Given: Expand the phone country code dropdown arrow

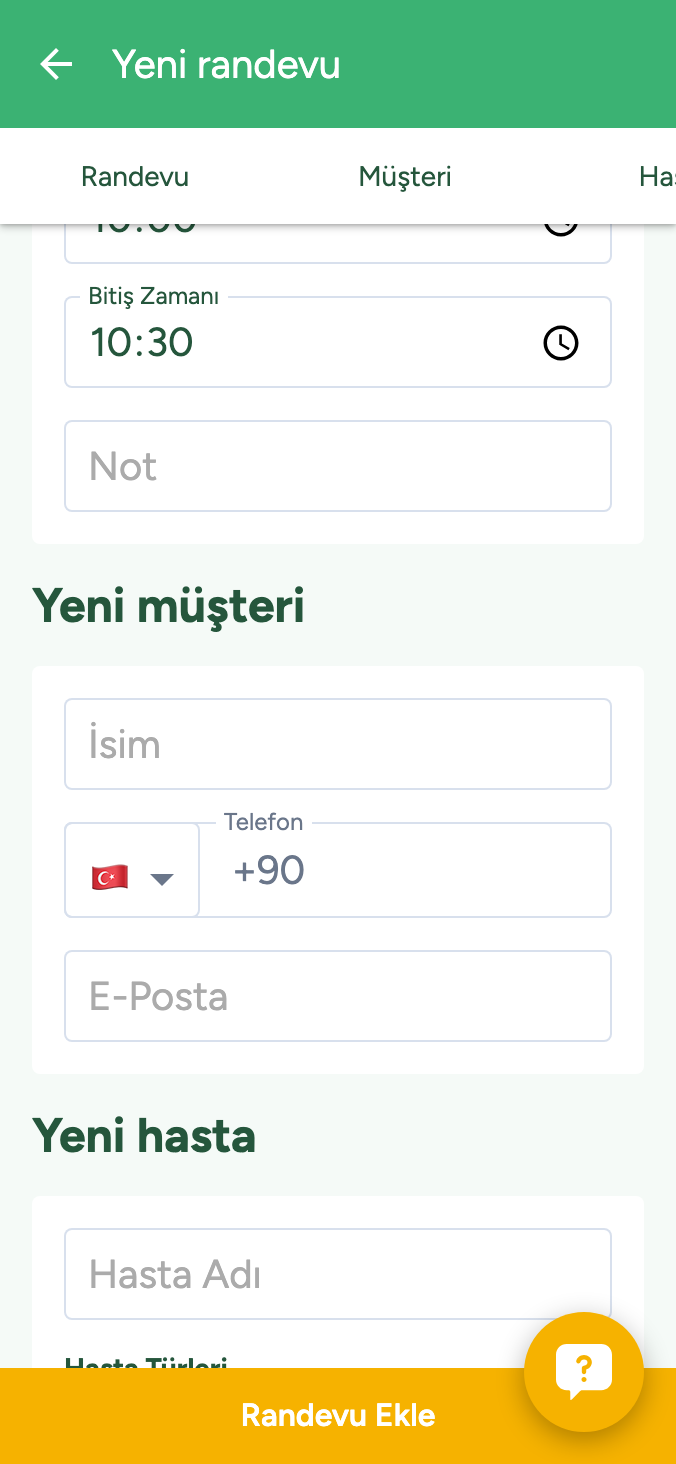Looking at the screenshot, I should [x=161, y=879].
